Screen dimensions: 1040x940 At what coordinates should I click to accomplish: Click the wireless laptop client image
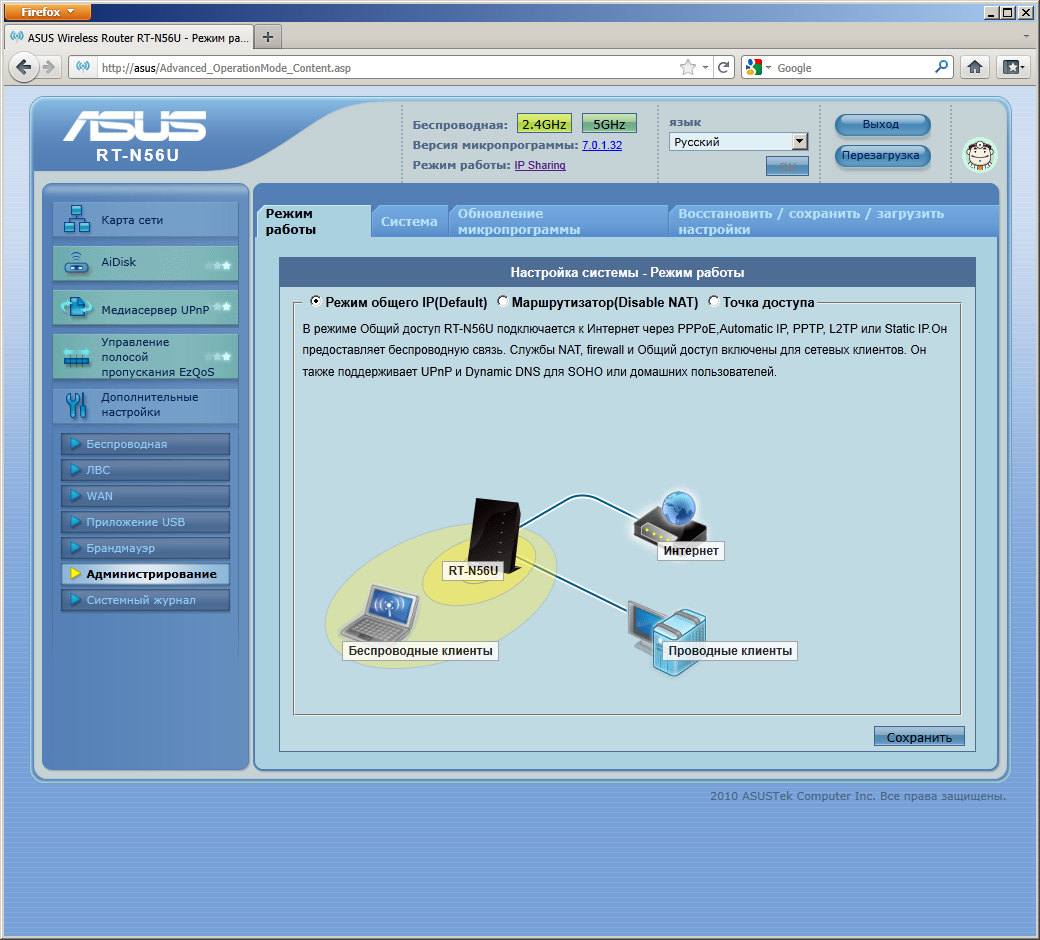pos(381,614)
